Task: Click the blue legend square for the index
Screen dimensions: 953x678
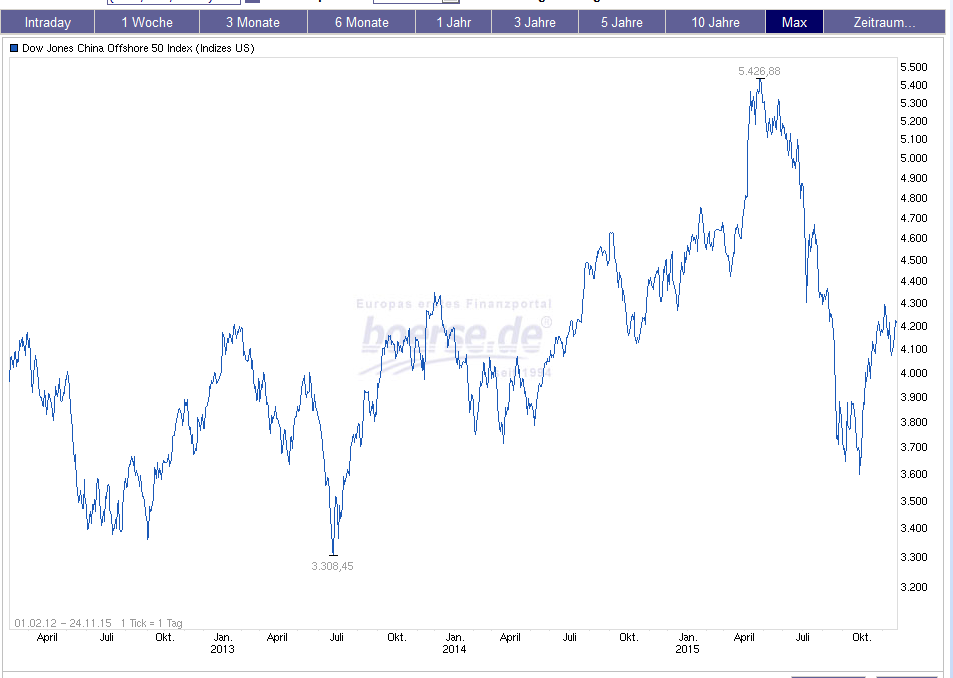Action: click(x=14, y=48)
